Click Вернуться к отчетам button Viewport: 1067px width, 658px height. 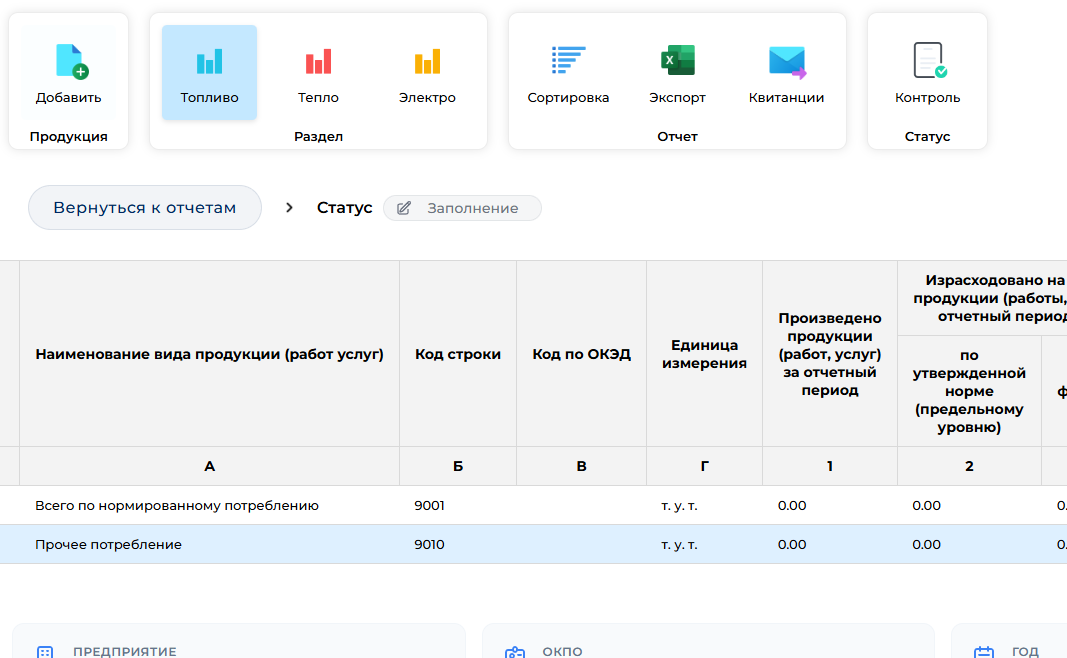point(145,208)
